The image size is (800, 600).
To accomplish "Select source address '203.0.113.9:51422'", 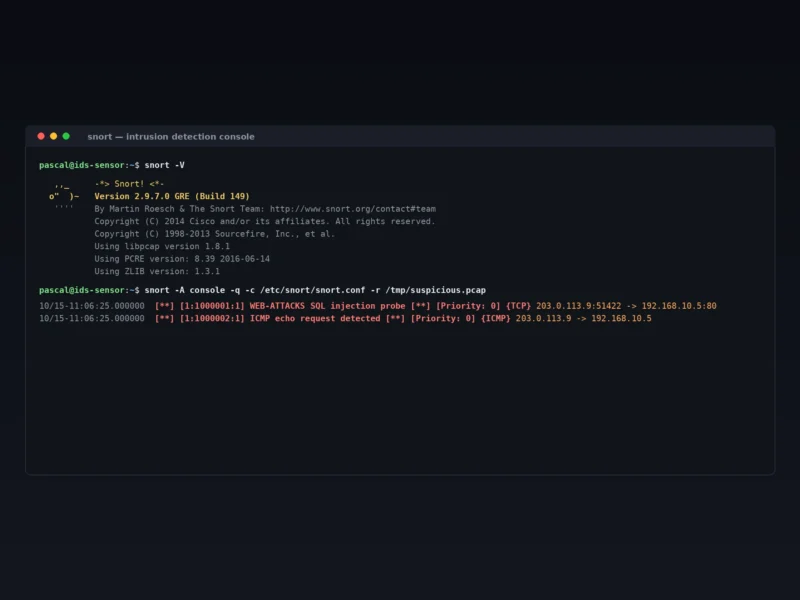I will 579,306.
